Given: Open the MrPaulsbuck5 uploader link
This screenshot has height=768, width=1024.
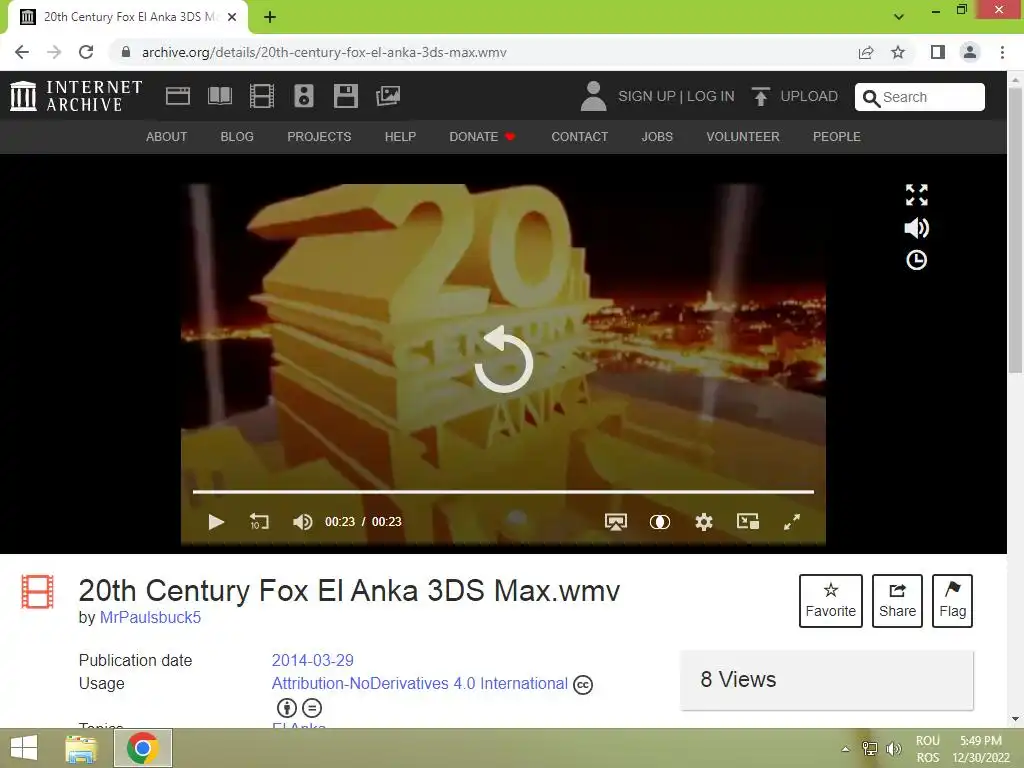Looking at the screenshot, I should tap(150, 618).
